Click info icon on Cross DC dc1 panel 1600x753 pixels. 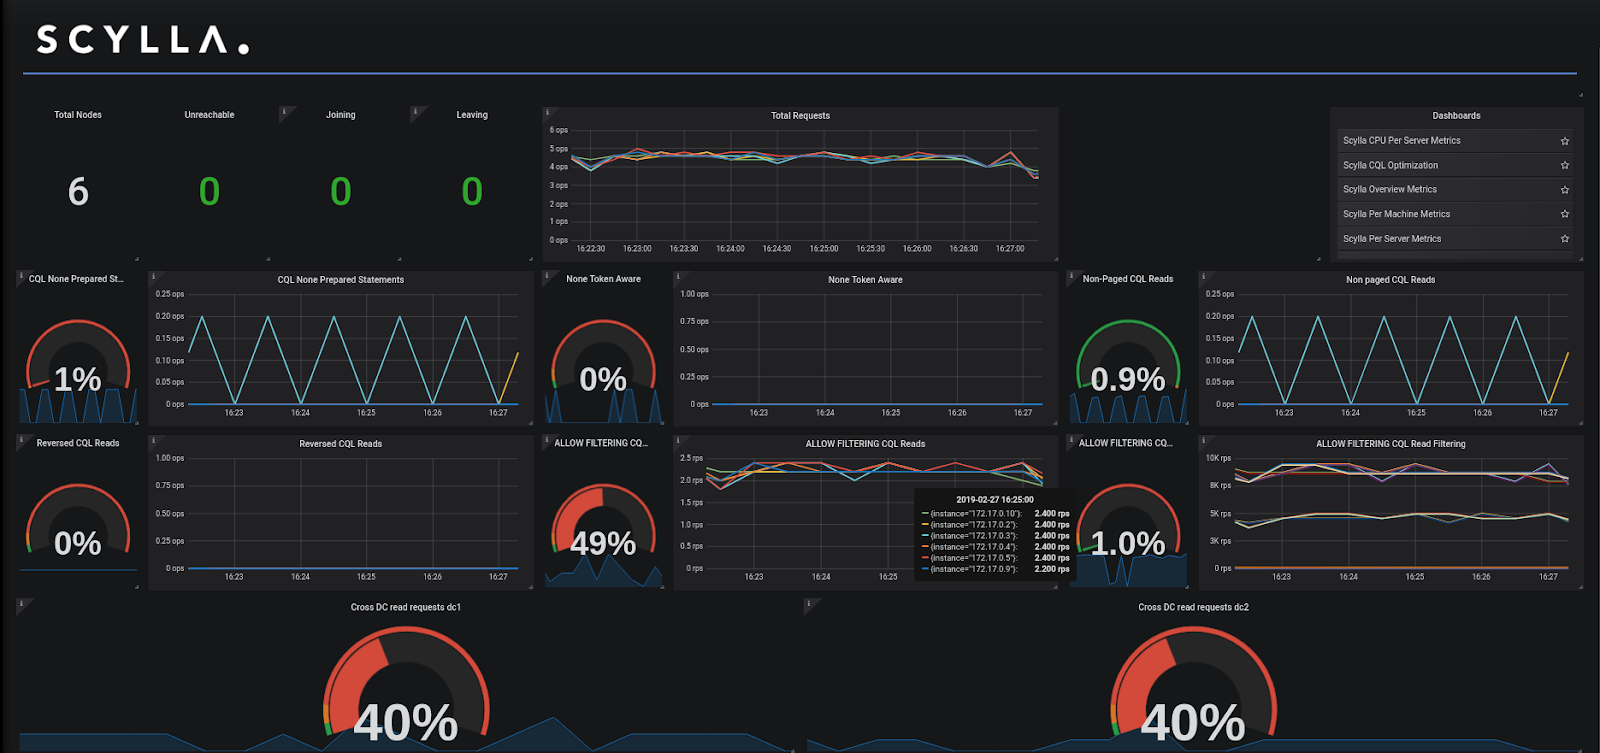tap(21, 604)
